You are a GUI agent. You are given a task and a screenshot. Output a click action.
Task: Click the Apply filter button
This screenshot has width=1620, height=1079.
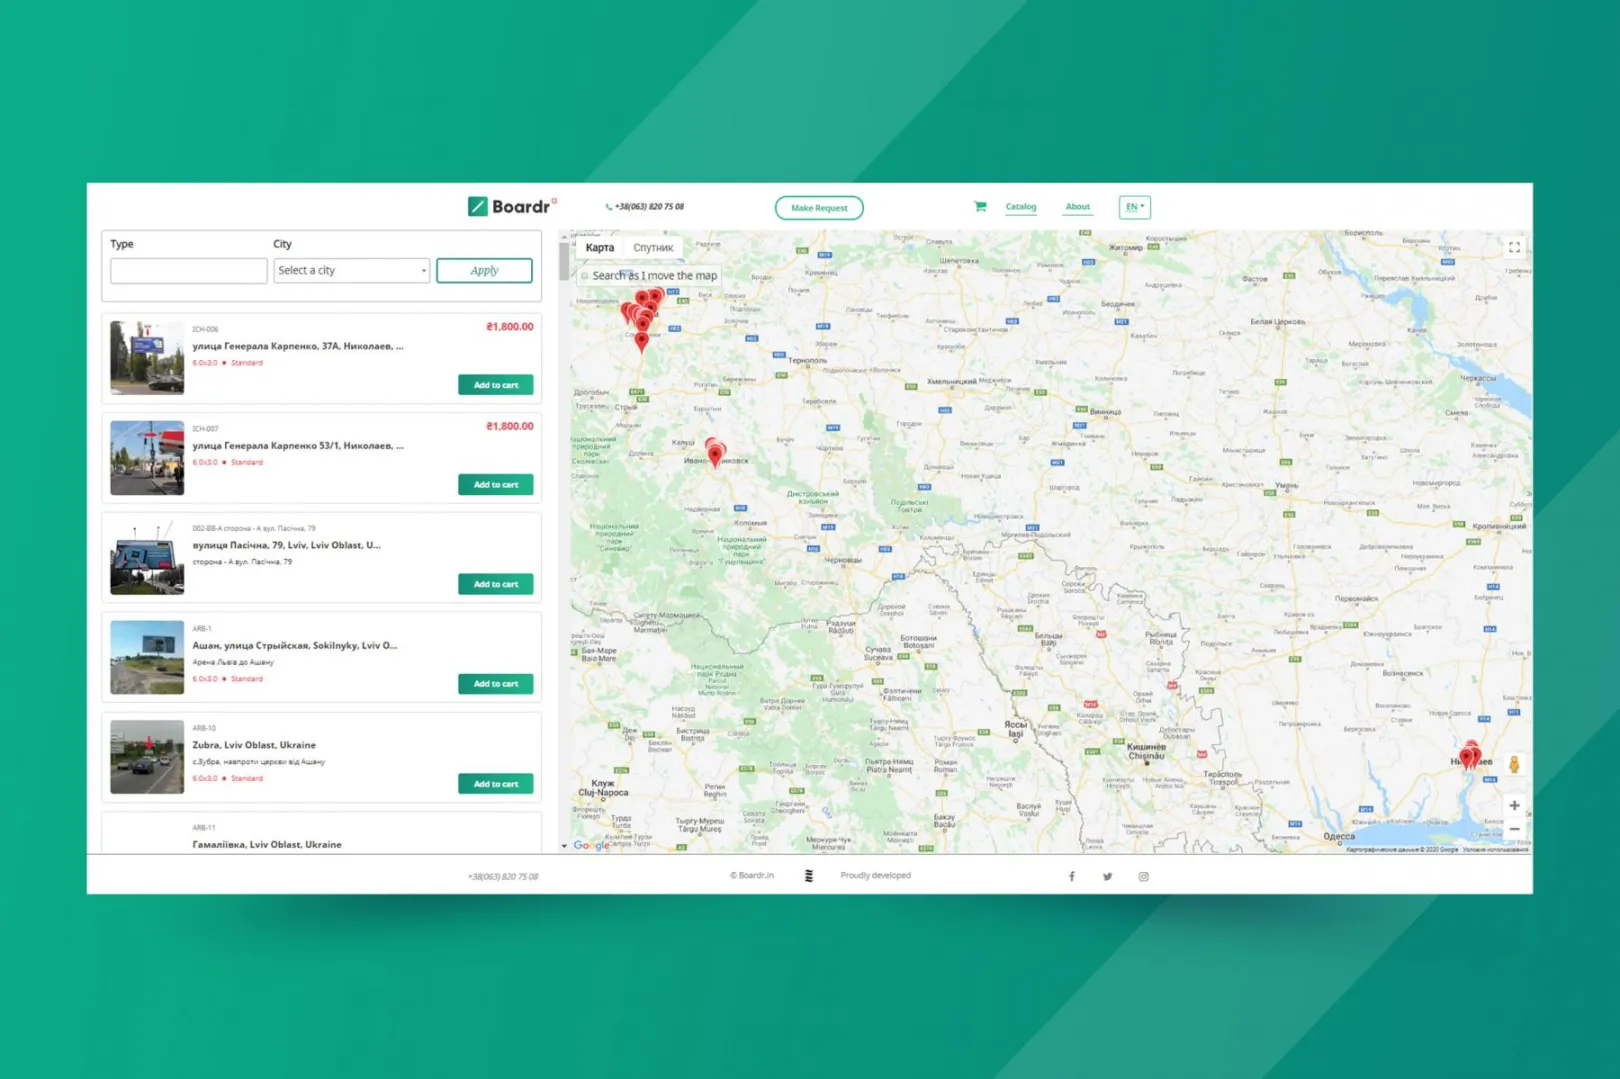tap(484, 270)
